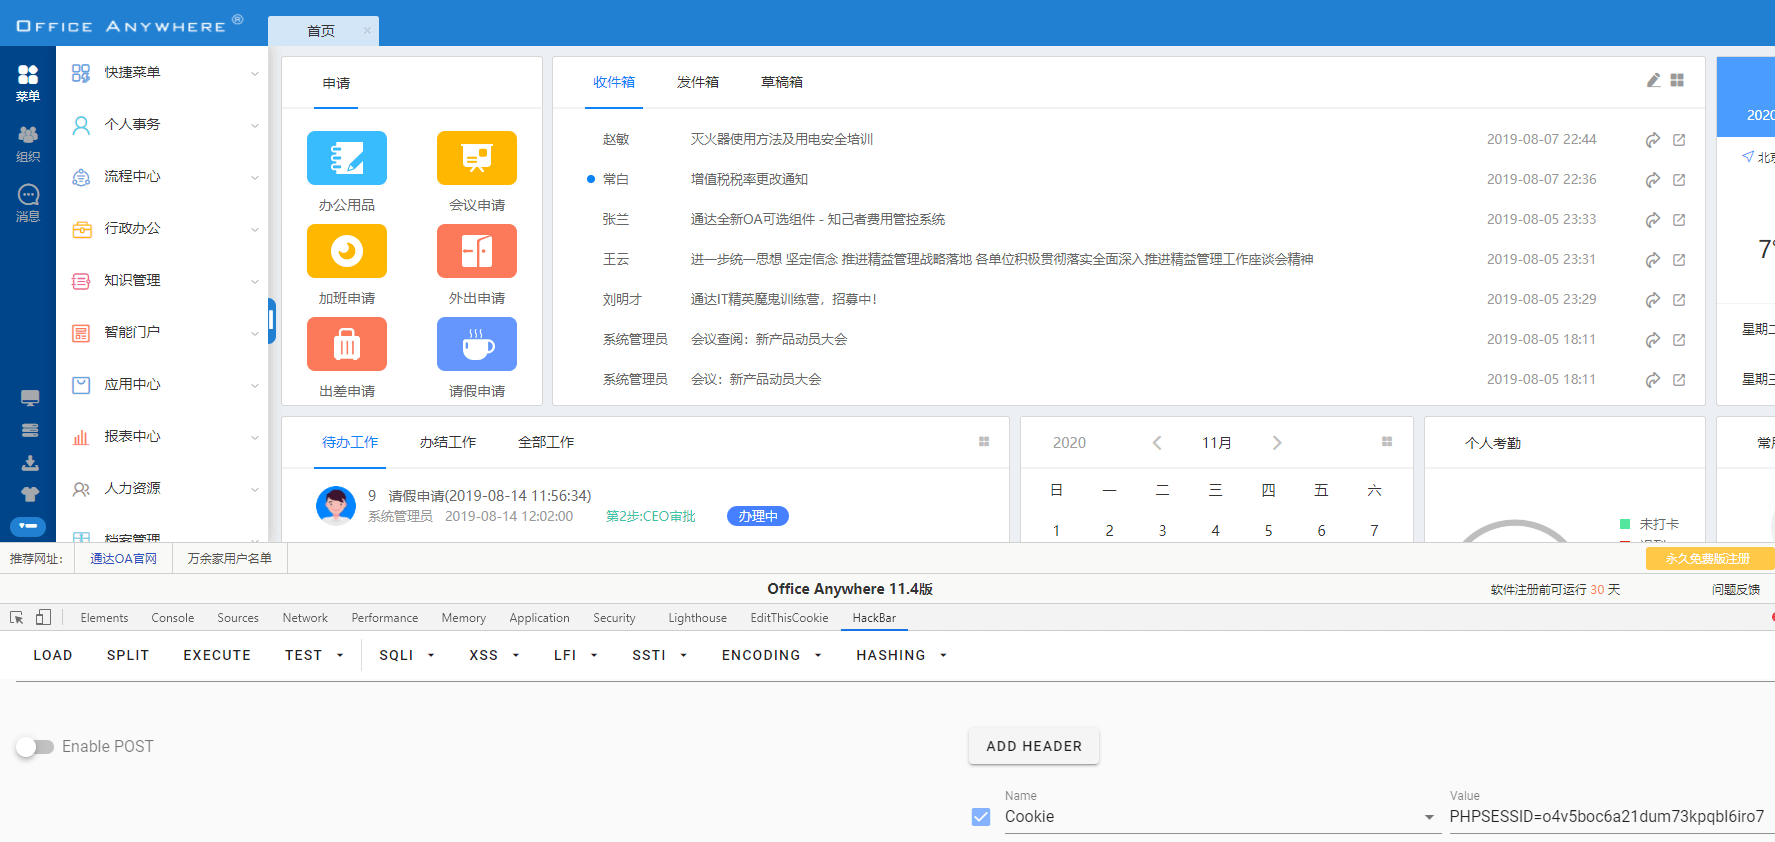
Task: Open 组织 in the left blue sidebar
Action: (x=28, y=143)
